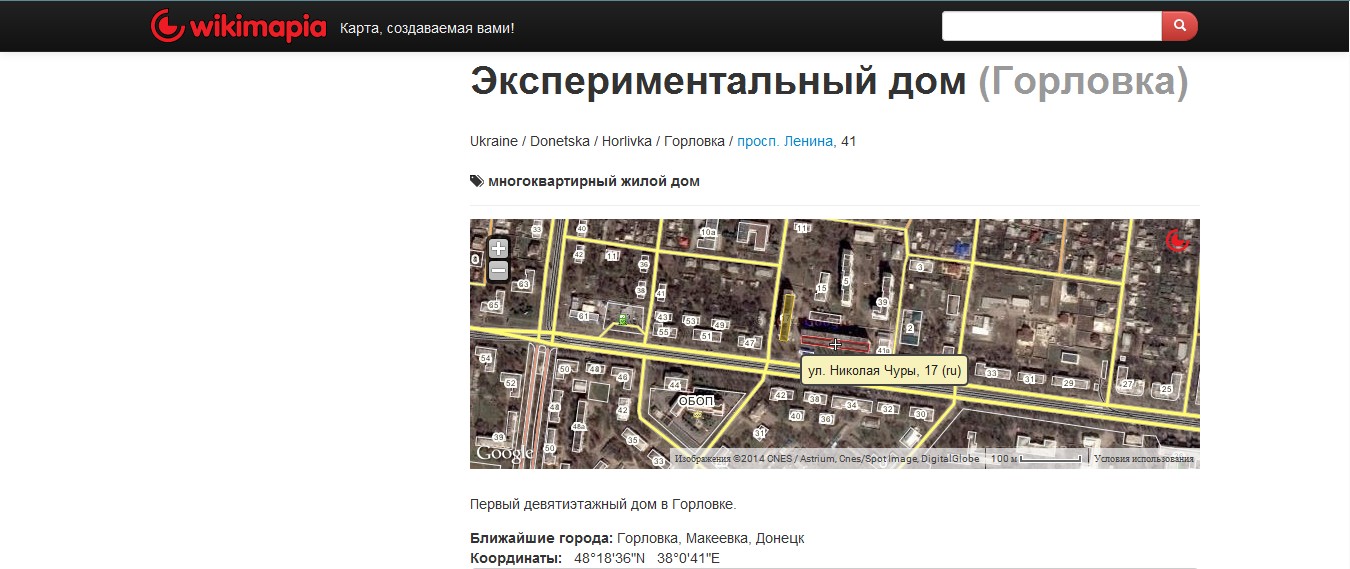
Task: Open the просп. Ленина street link
Action: [785, 141]
